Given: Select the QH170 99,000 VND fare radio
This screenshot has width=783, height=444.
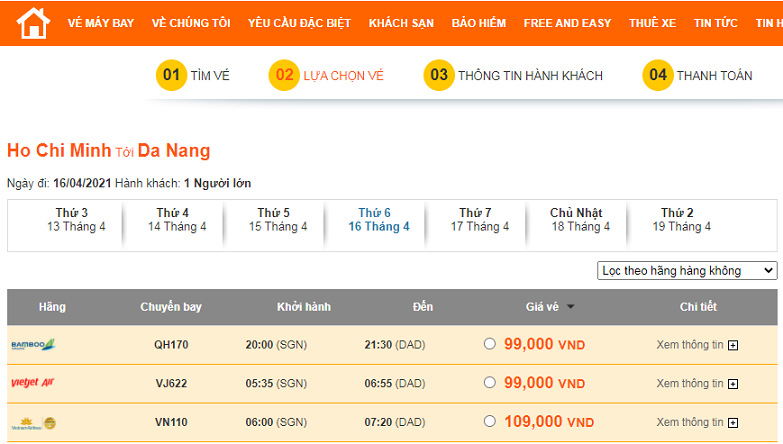Looking at the screenshot, I should click(x=490, y=344).
